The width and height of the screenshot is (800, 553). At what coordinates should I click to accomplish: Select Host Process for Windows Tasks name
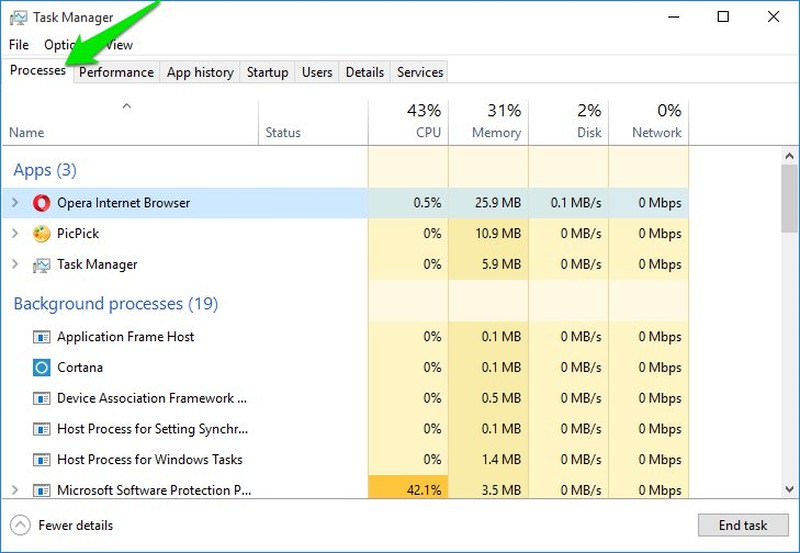pyautogui.click(x=150, y=460)
